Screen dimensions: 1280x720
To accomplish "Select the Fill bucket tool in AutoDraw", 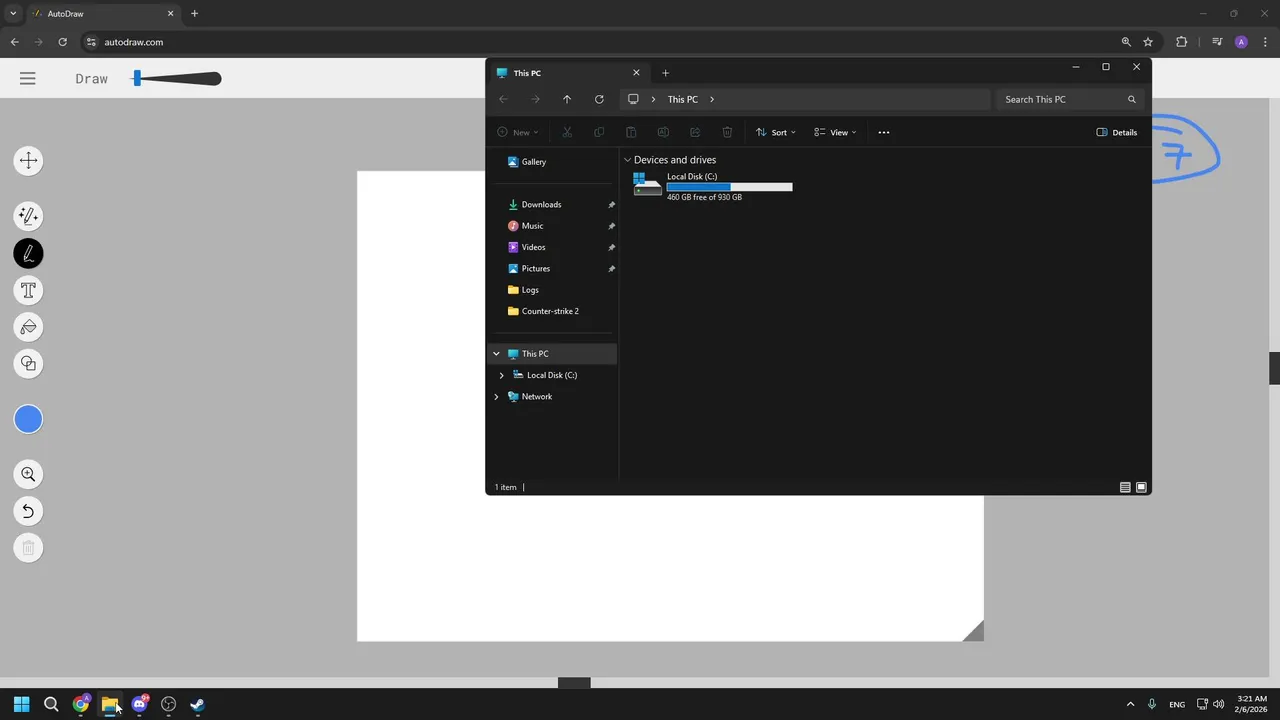I will click(28, 327).
